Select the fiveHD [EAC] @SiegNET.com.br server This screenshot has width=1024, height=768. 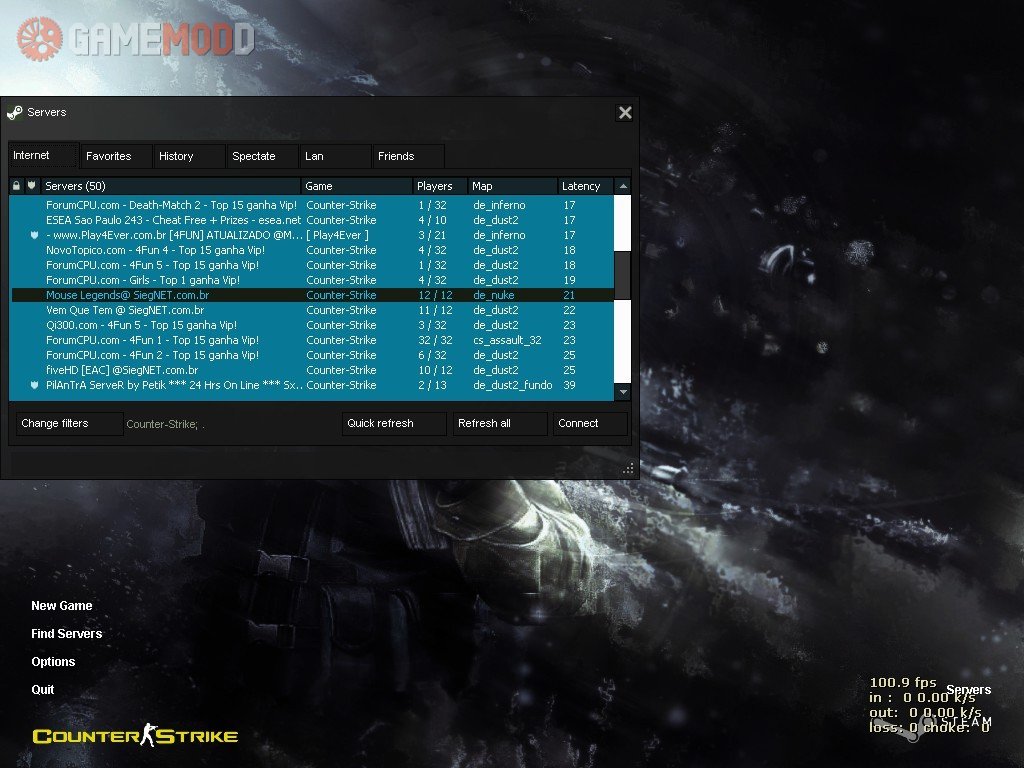(122, 370)
